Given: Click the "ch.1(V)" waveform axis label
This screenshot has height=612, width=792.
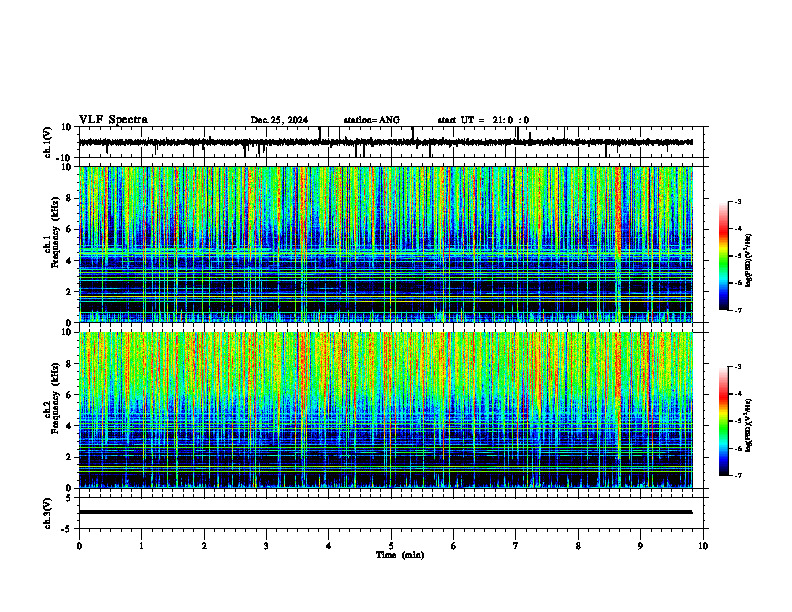Looking at the screenshot, I should (x=48, y=142).
